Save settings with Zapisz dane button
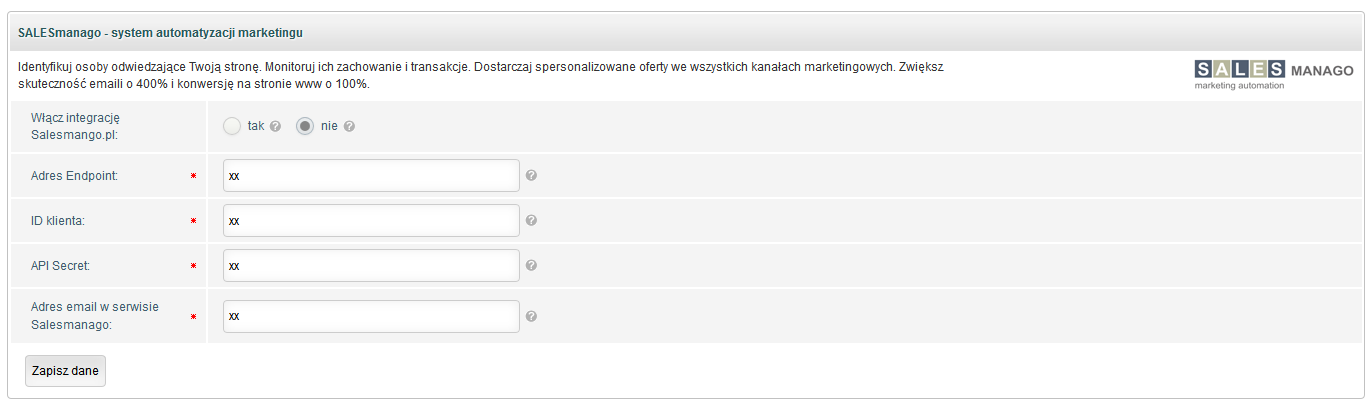Viewport: 1371px width, 410px height. pyautogui.click(x=65, y=370)
